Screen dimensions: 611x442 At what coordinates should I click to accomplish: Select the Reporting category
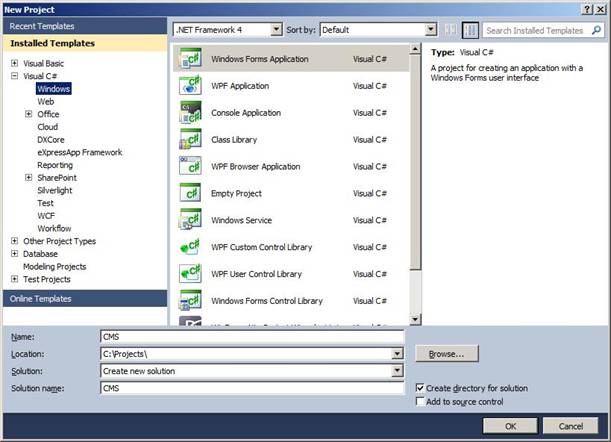click(55, 165)
